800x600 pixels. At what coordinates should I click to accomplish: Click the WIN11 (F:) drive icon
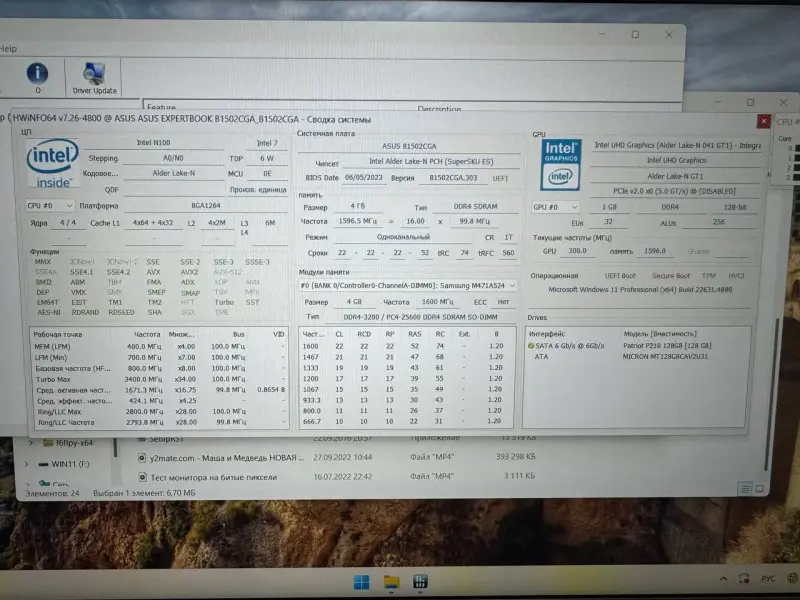pos(43,464)
